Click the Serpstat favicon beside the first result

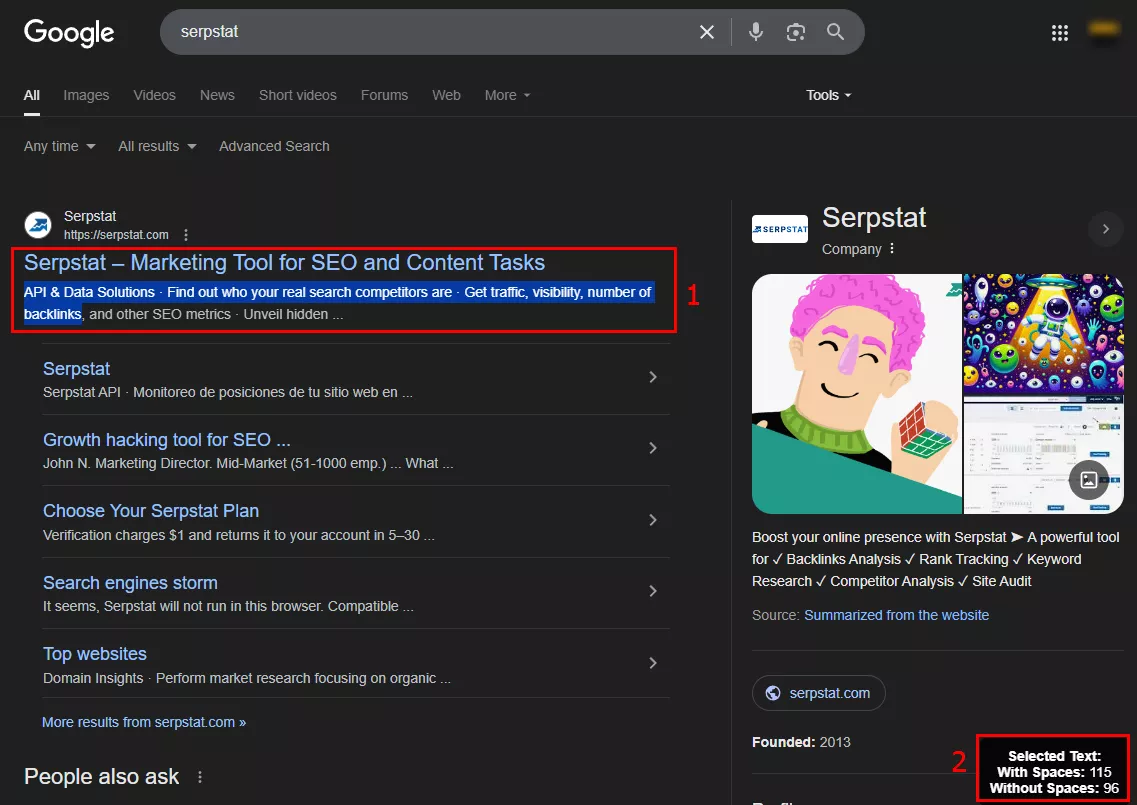point(38,225)
